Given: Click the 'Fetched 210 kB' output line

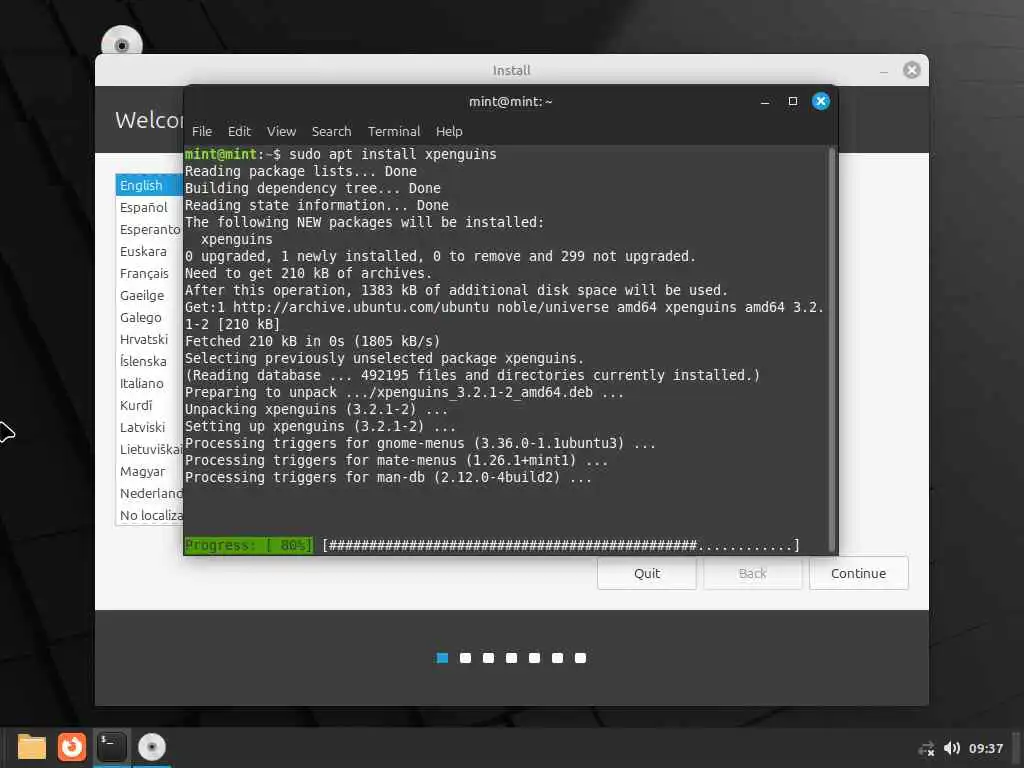Looking at the screenshot, I should coord(312,341).
